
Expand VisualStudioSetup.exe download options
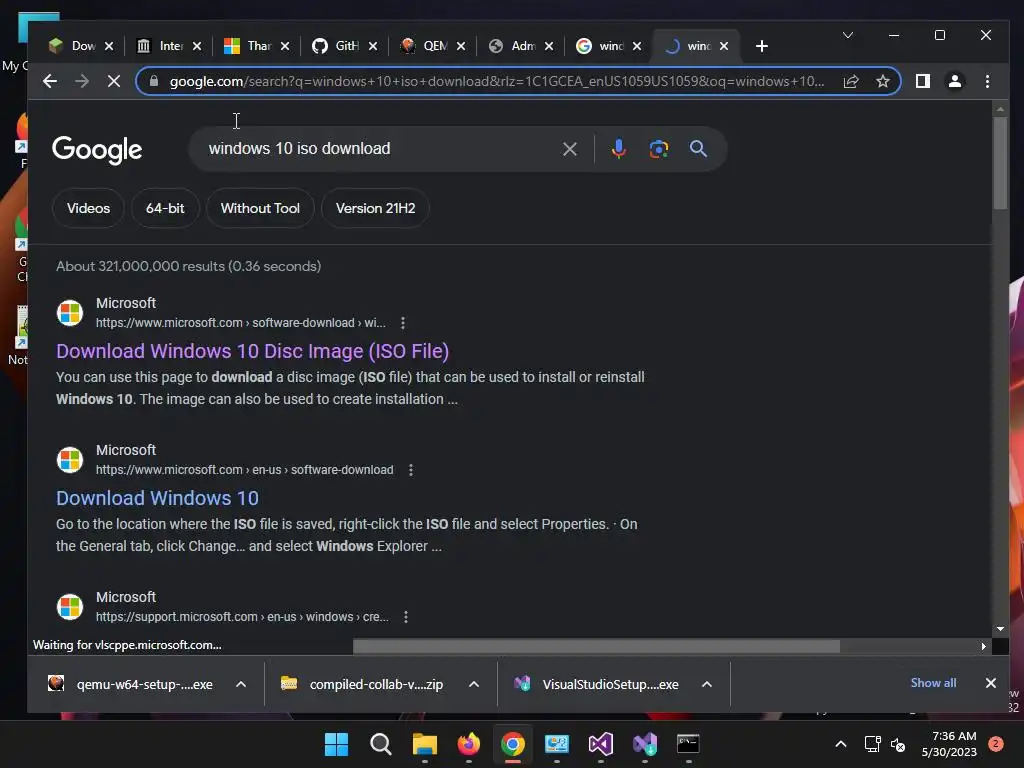707,684
